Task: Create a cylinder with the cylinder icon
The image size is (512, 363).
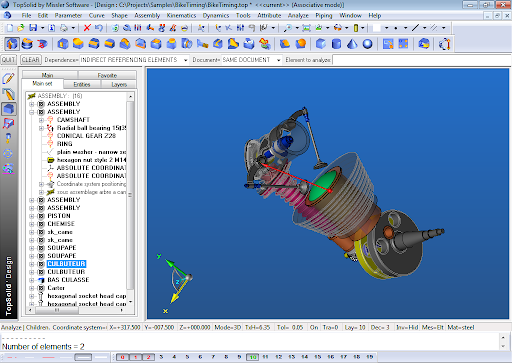Action: point(336,44)
